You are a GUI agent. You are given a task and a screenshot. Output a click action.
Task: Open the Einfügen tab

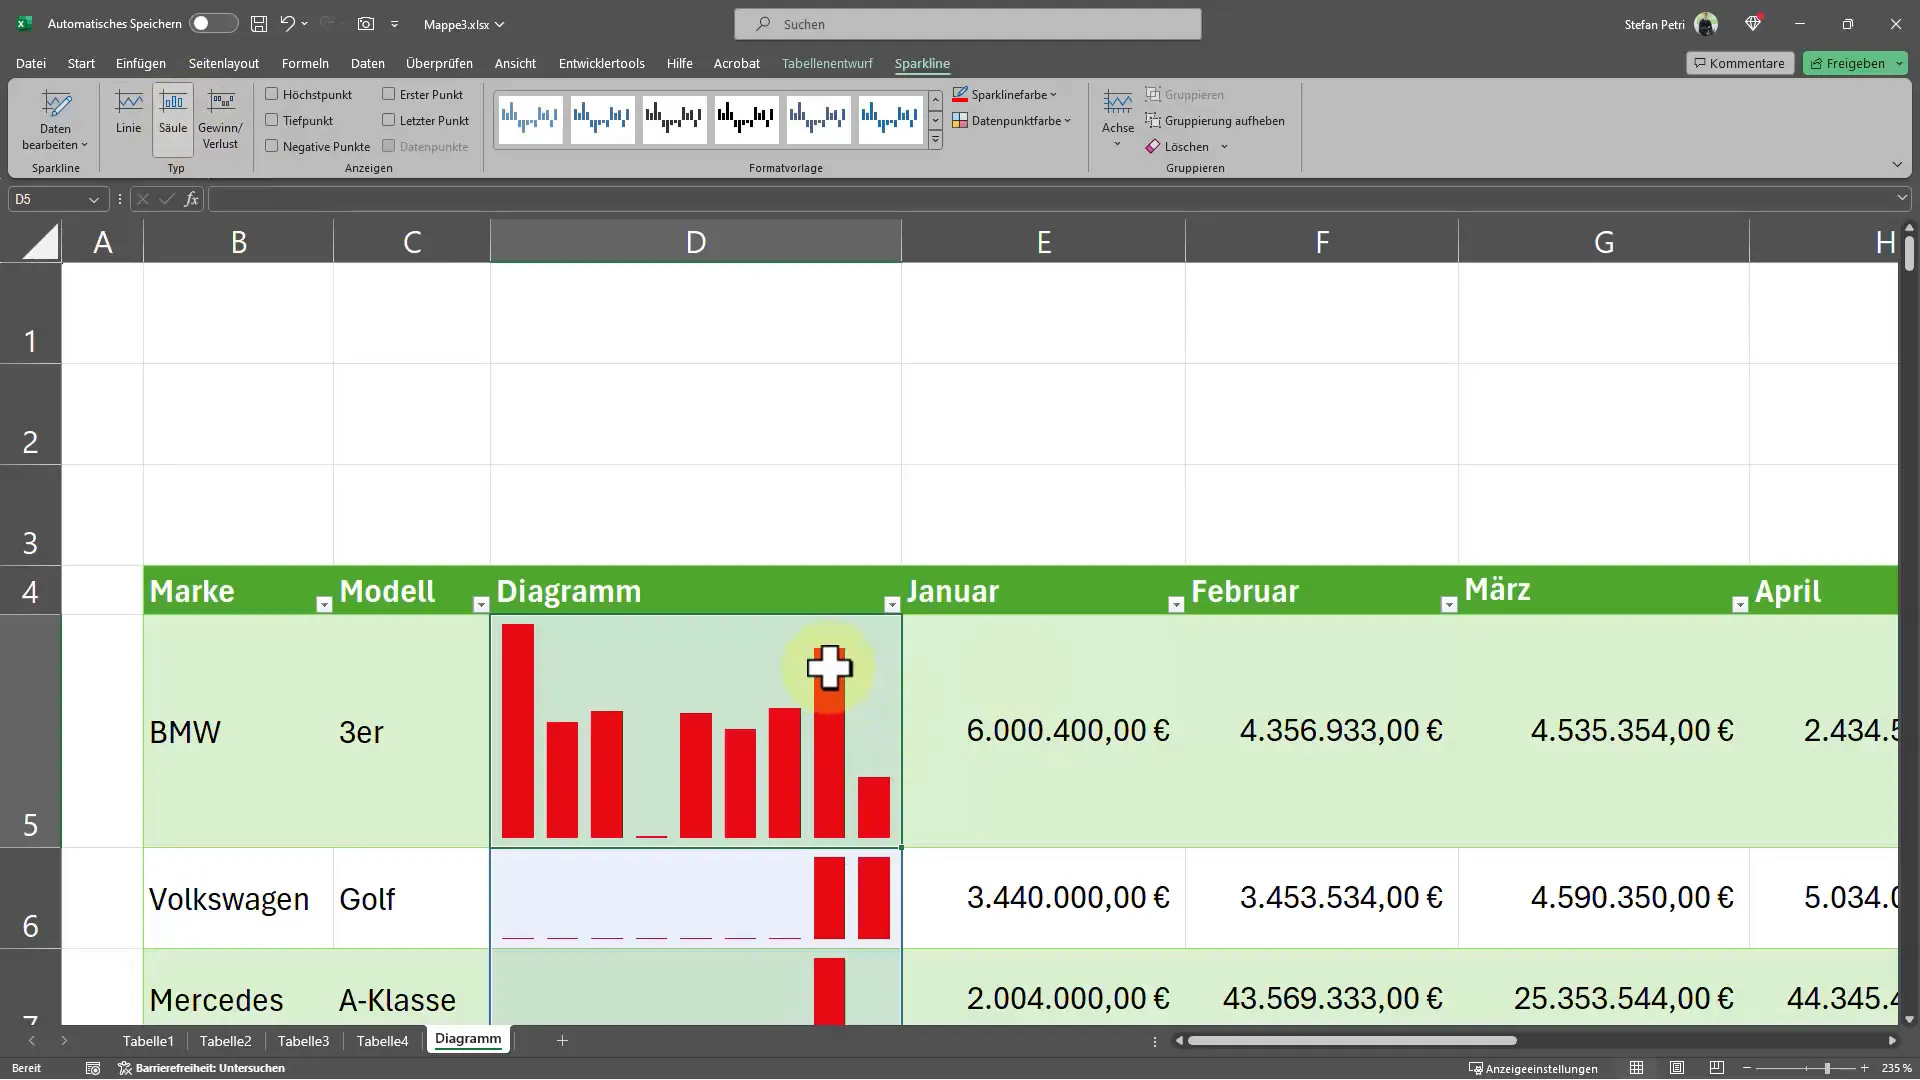click(141, 63)
